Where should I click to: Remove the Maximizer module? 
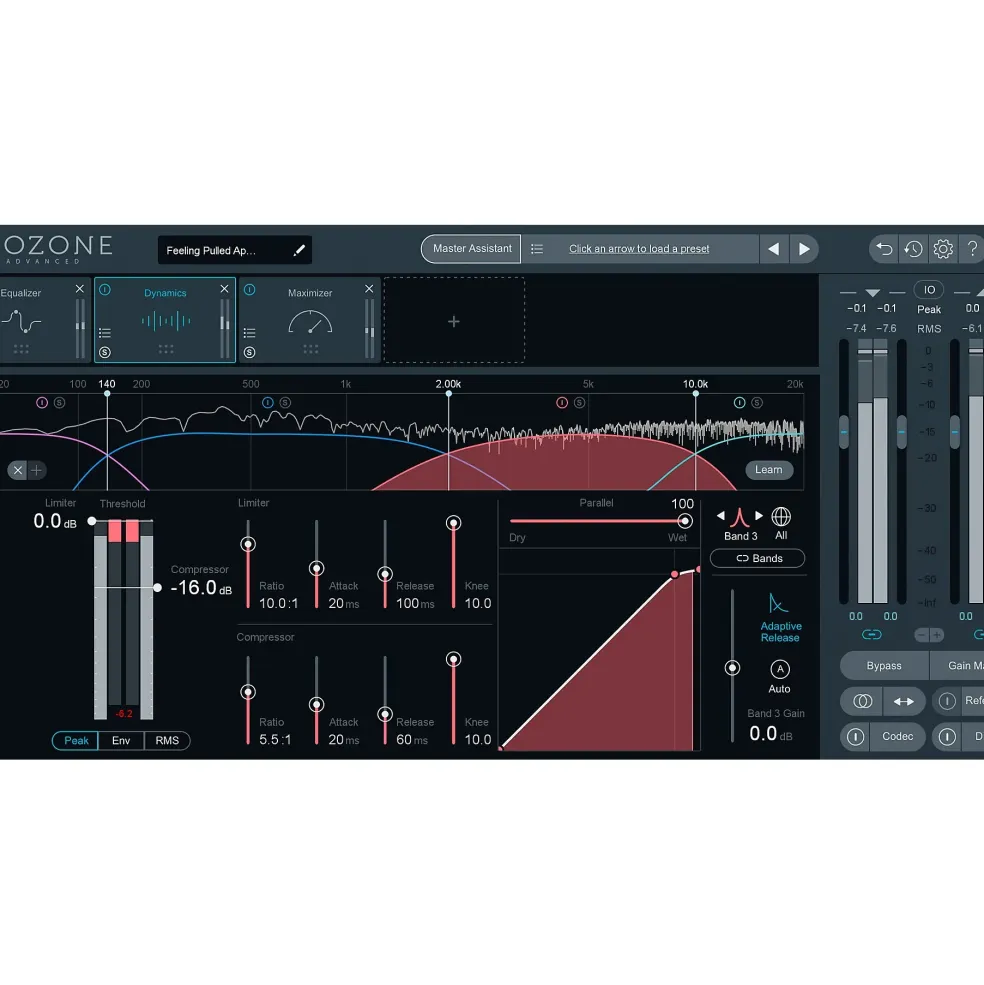coord(369,289)
